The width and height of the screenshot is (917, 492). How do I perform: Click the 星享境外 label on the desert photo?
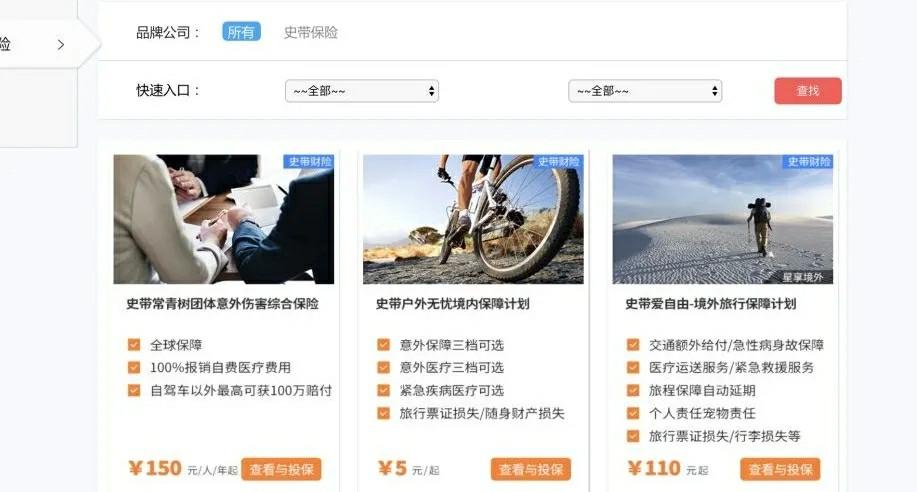[x=803, y=277]
